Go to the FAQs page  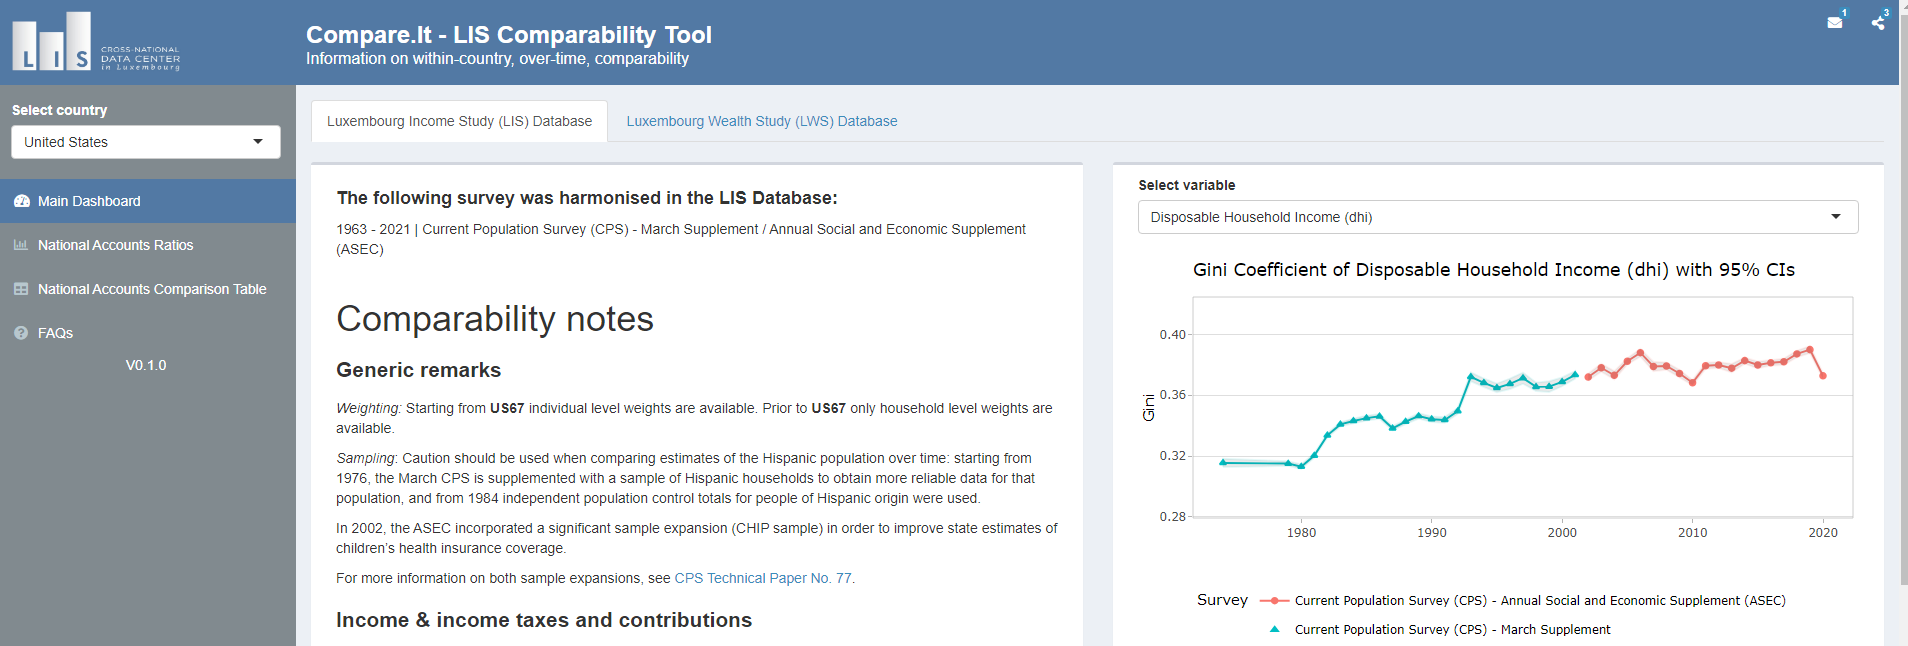point(55,333)
